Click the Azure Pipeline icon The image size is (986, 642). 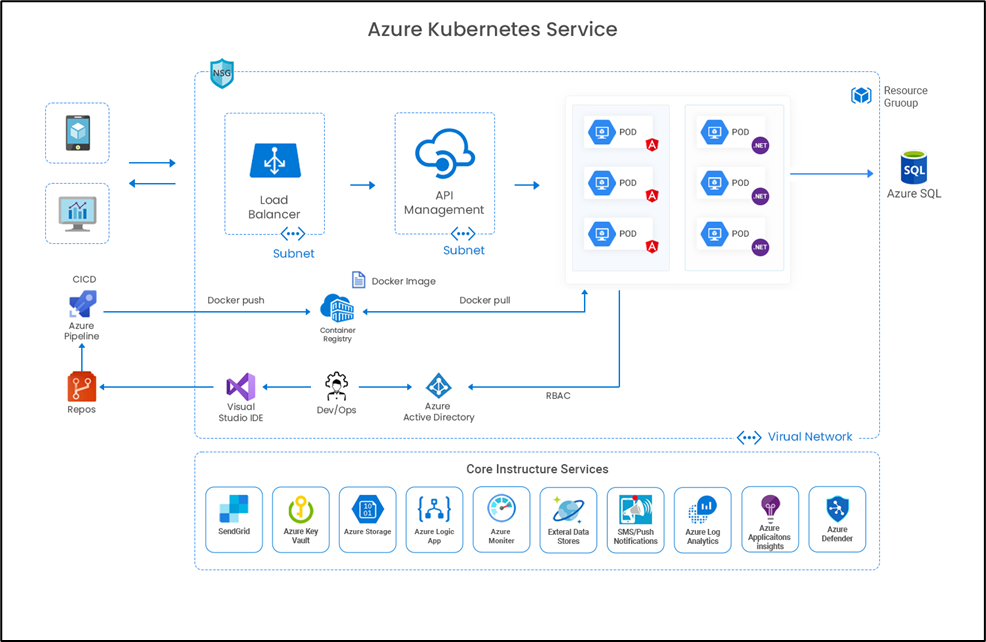tap(81, 304)
